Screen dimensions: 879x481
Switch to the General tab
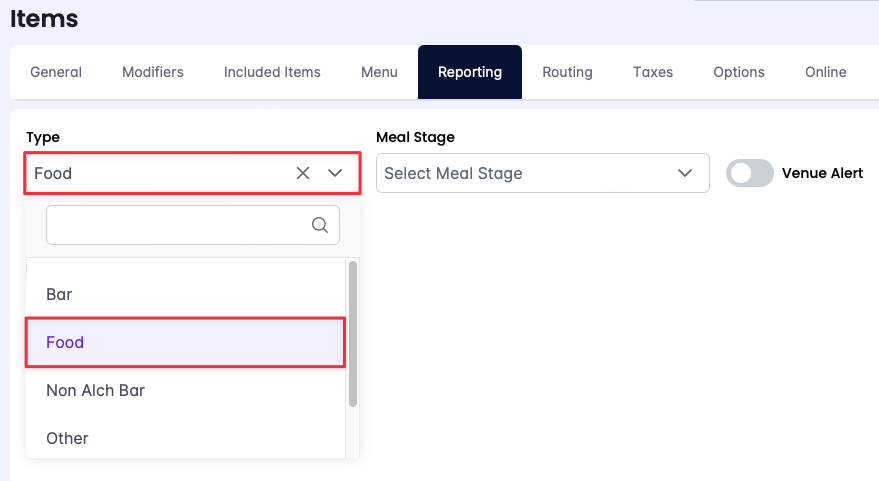[x=56, y=72]
